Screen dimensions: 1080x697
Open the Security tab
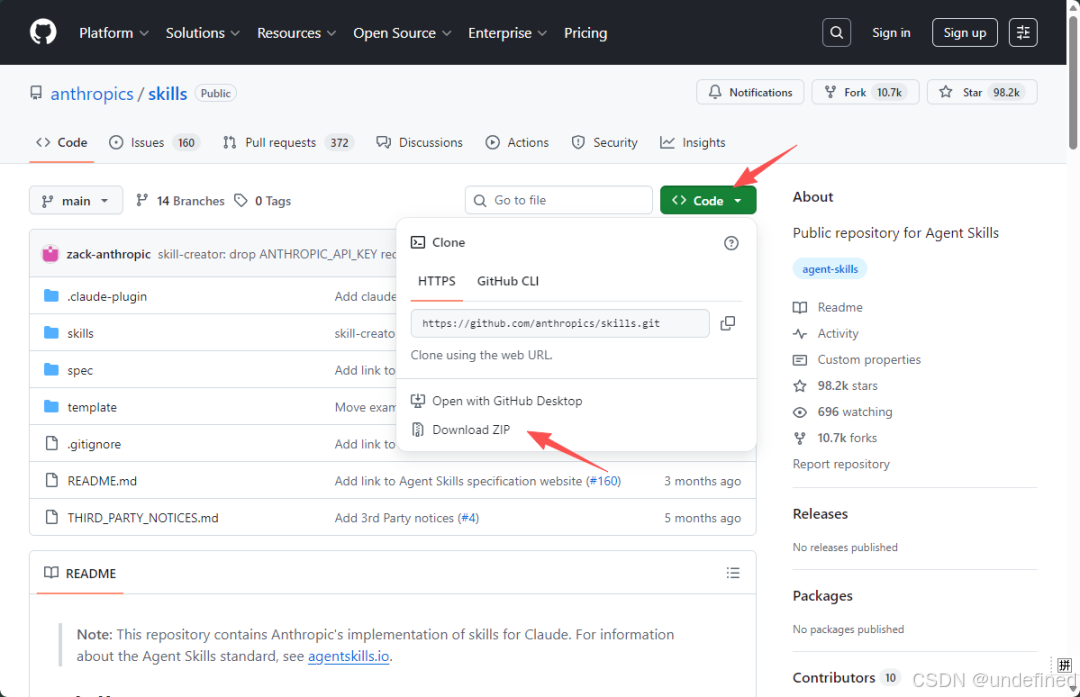pos(604,143)
